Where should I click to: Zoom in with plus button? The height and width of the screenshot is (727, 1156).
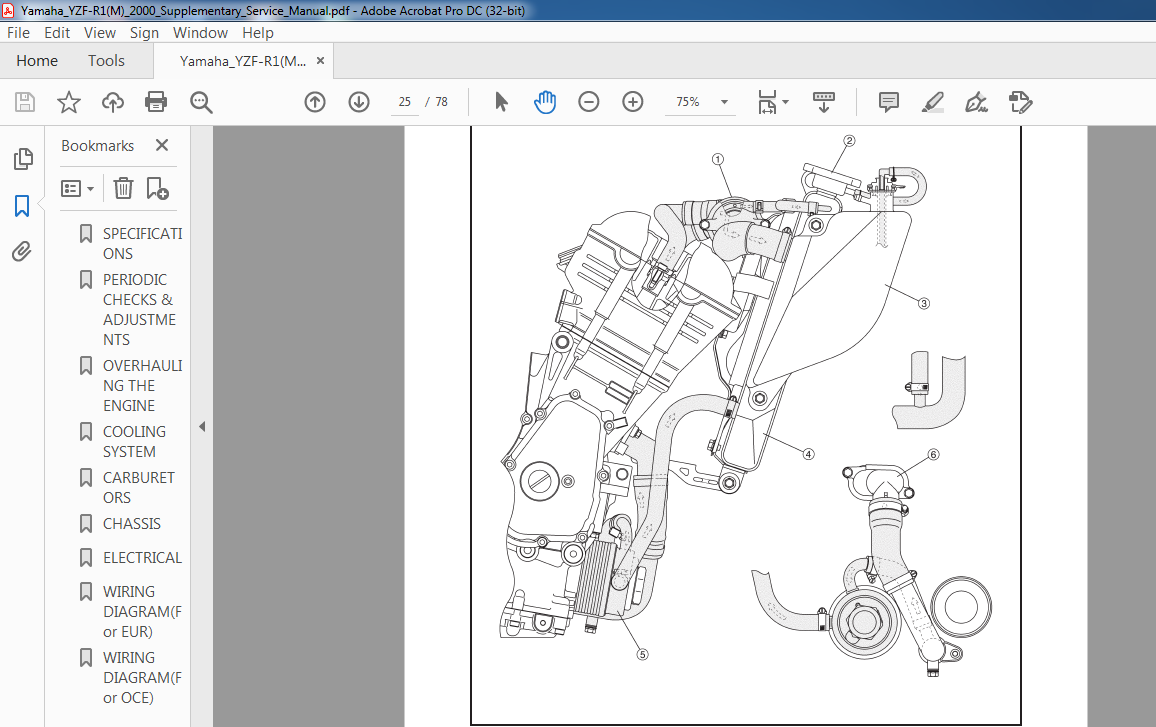633,102
